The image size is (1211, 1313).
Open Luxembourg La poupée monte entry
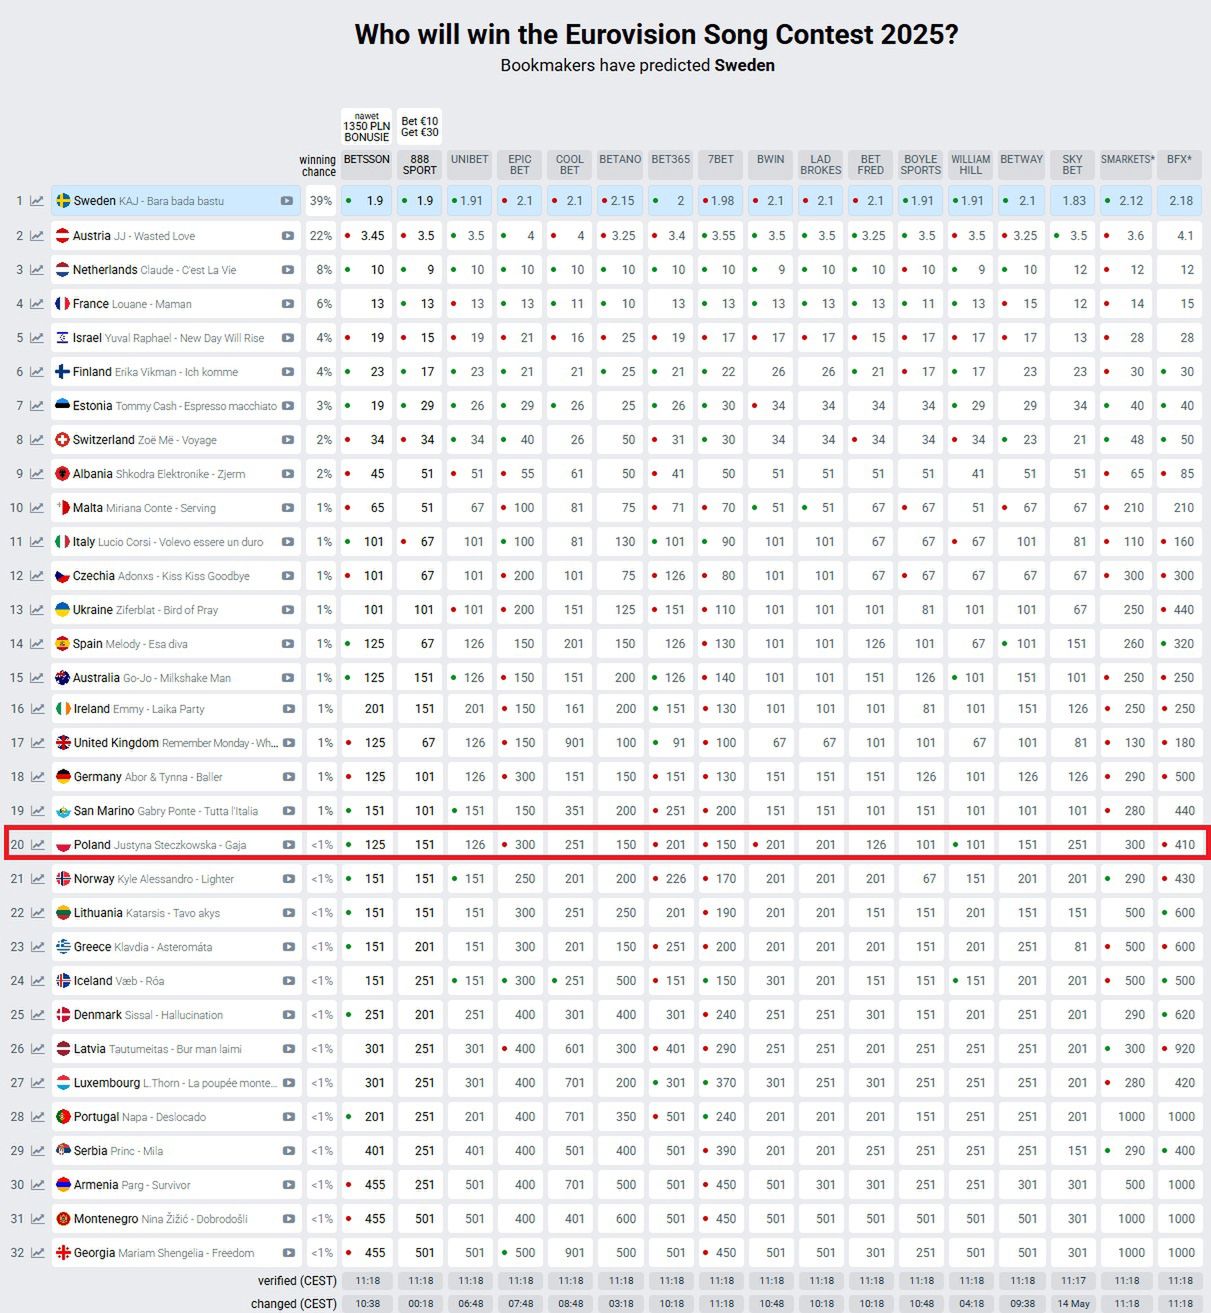click(175, 1083)
